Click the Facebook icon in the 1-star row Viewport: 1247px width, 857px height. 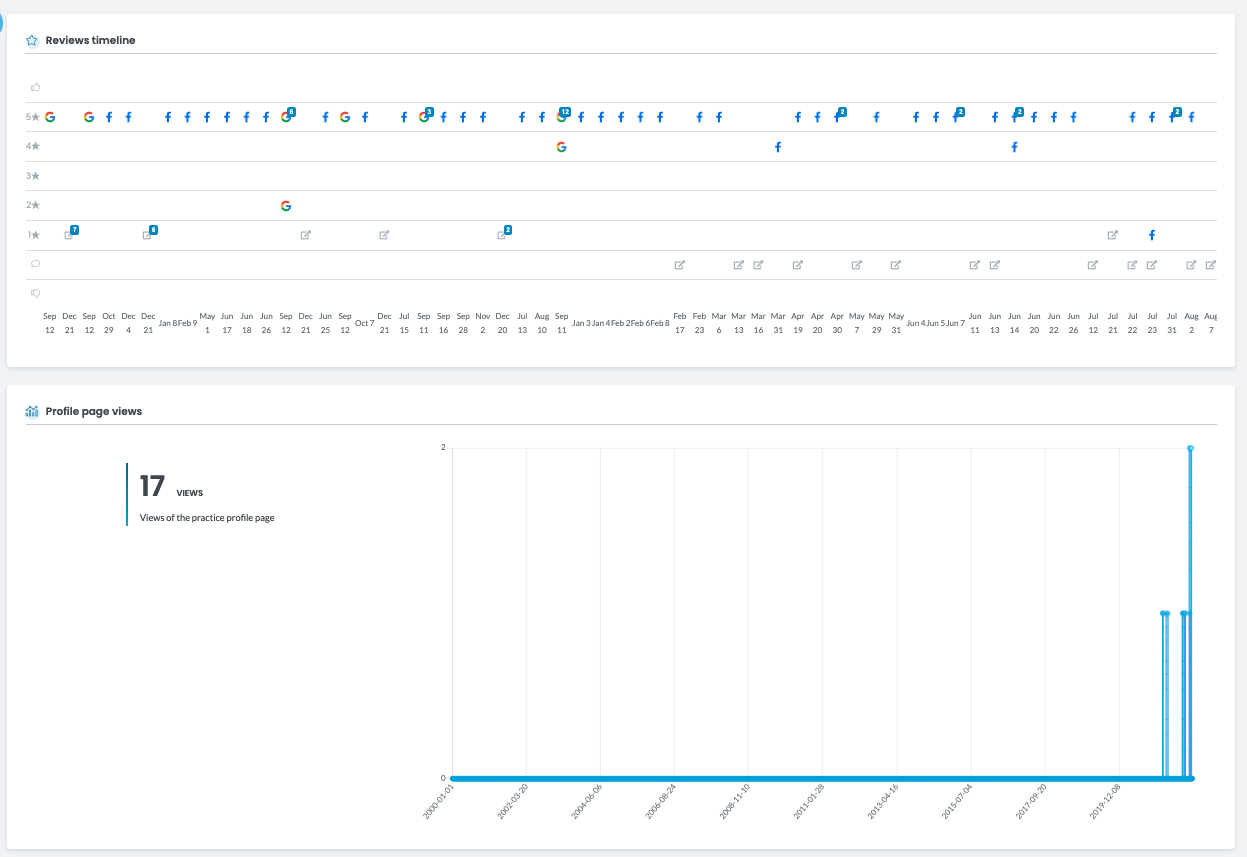1151,235
